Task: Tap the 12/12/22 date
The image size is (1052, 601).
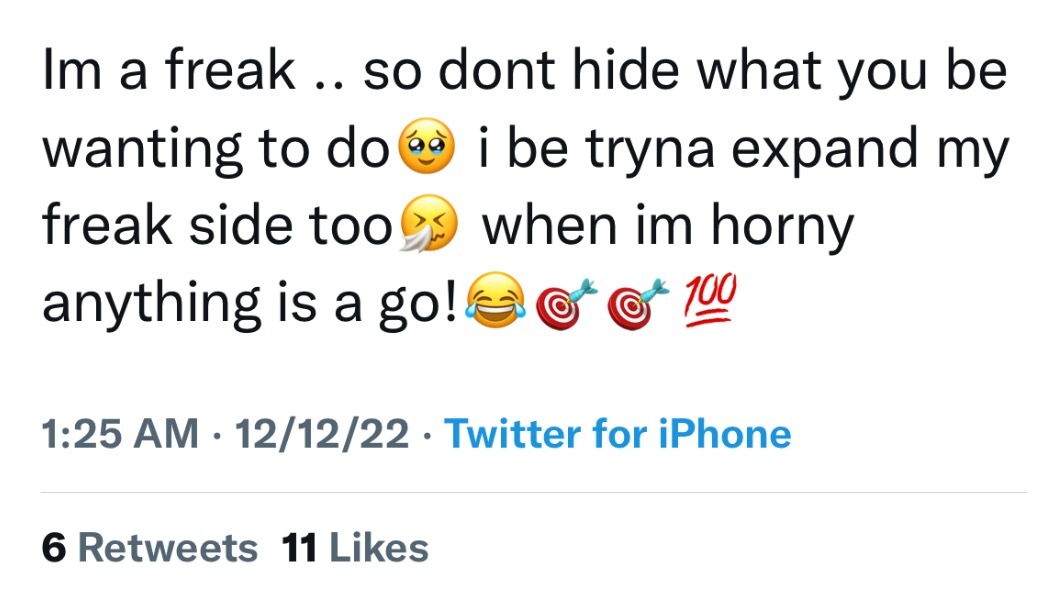Action: pyautogui.click(x=320, y=434)
